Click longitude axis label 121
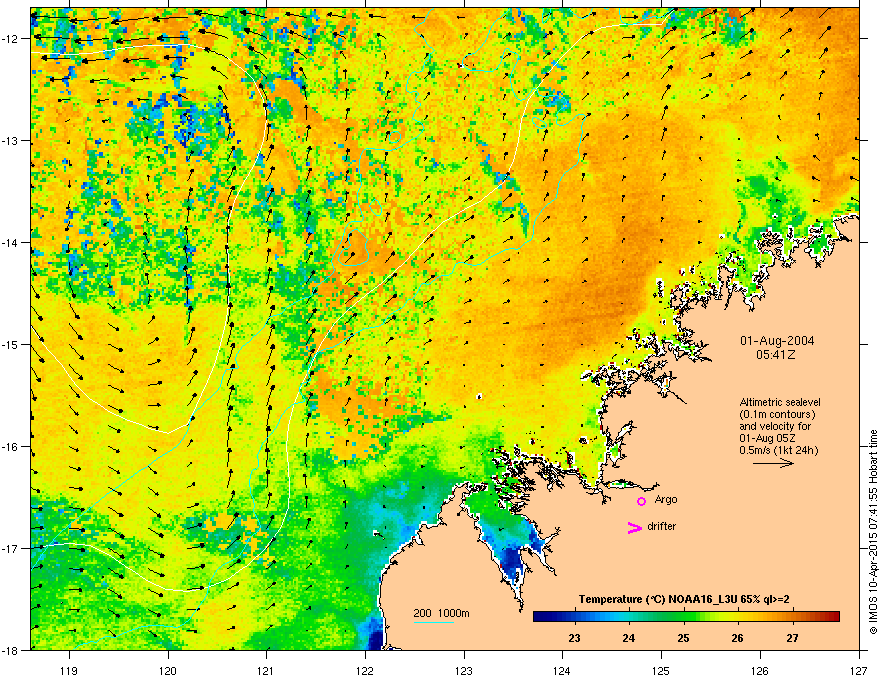Image resolution: width=880 pixels, height=680 pixels. [266, 670]
